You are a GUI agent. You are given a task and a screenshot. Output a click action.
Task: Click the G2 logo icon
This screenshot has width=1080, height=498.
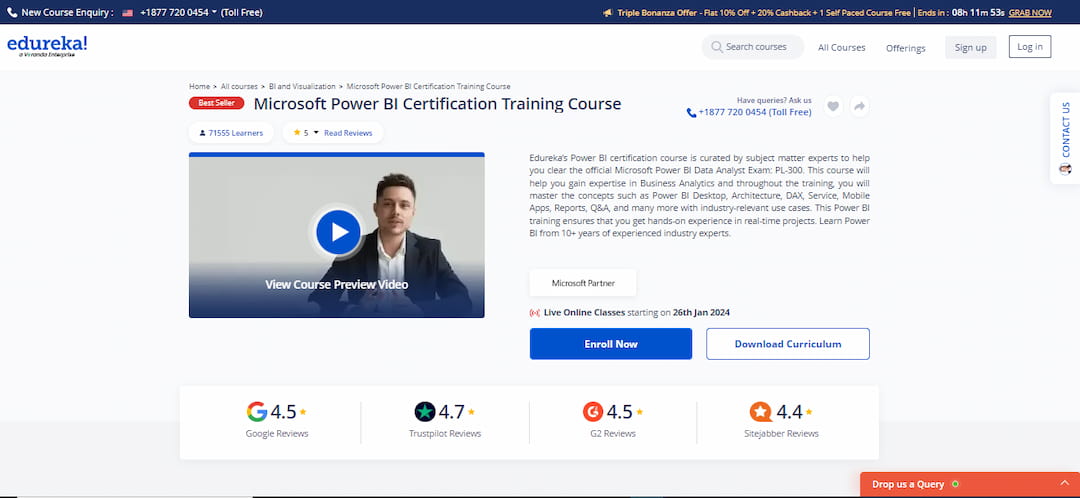coord(593,412)
